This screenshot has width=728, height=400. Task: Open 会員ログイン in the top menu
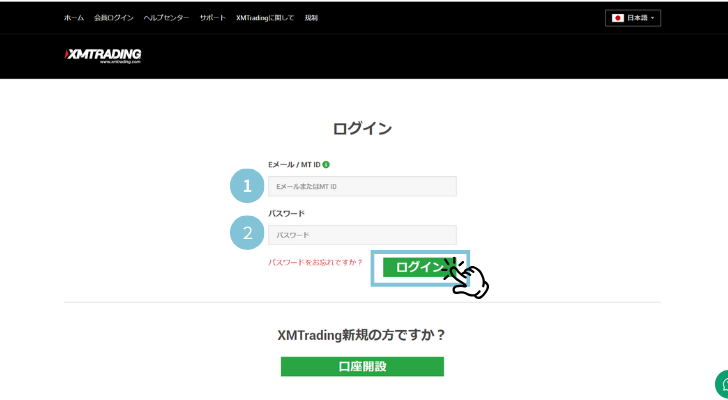tap(114, 18)
